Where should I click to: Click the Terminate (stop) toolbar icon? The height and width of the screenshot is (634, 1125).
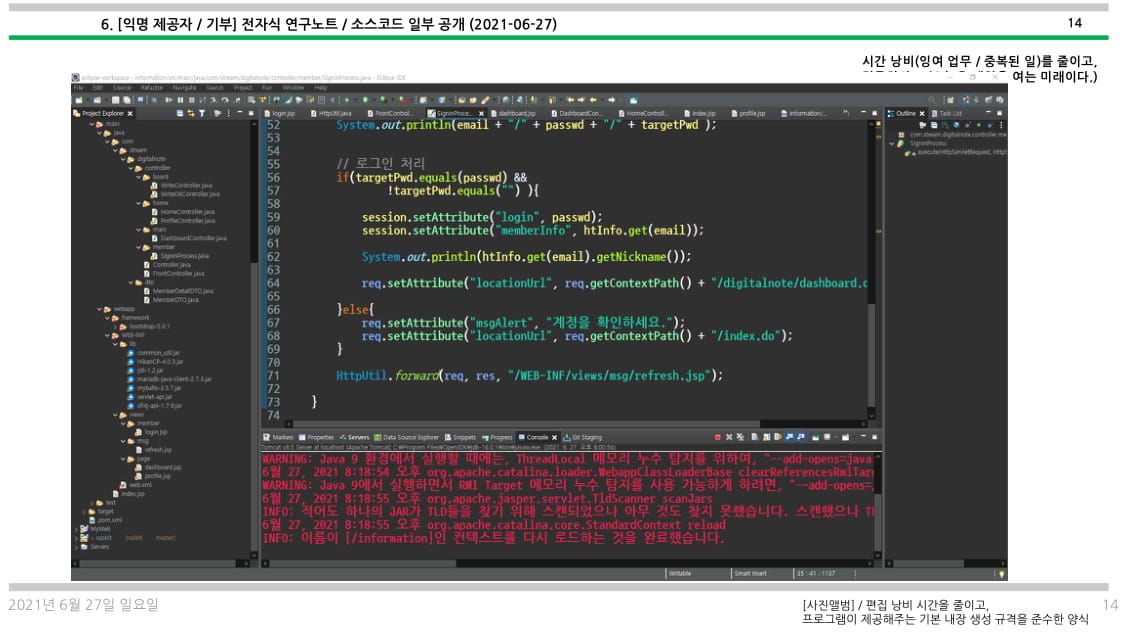click(x=191, y=100)
